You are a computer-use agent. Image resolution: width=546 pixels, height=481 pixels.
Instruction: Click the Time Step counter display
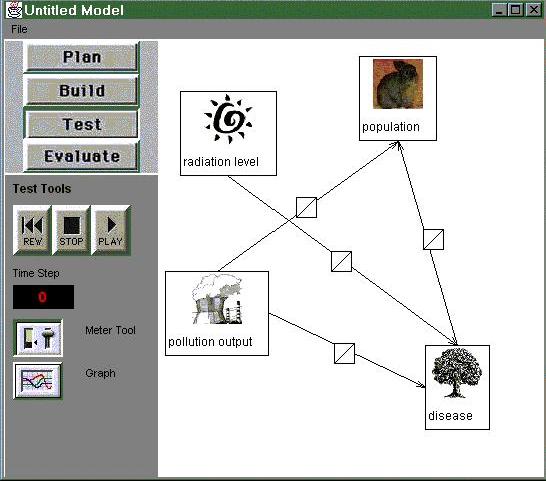click(44, 297)
